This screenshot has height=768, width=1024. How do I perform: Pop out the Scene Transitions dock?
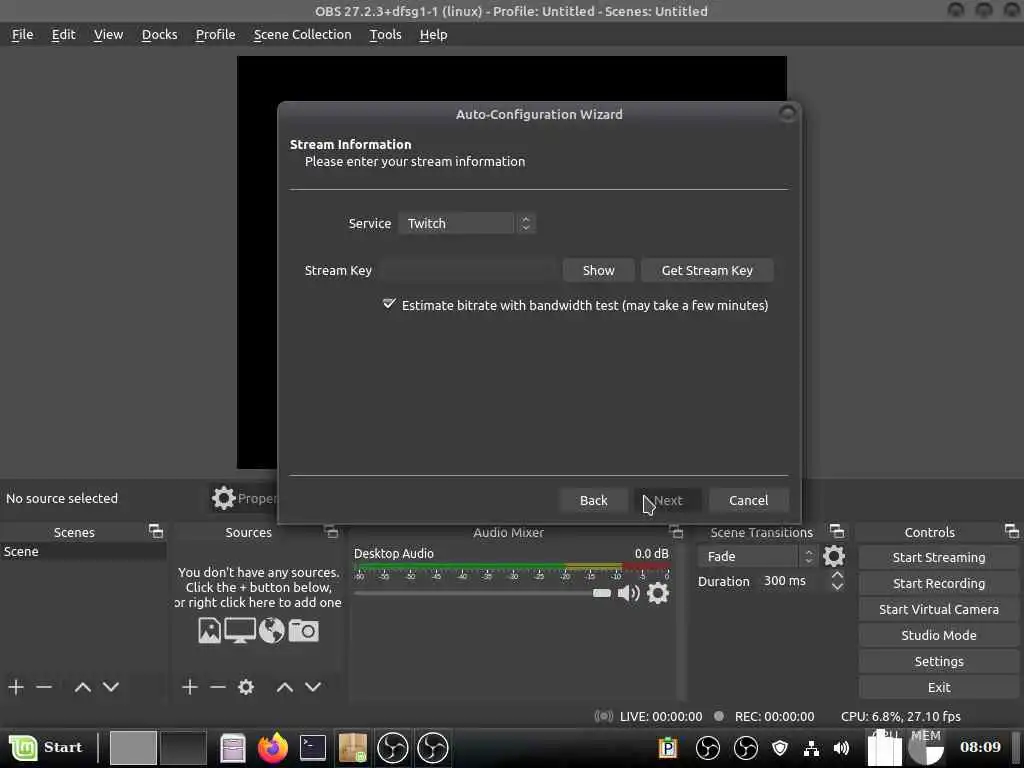point(837,530)
